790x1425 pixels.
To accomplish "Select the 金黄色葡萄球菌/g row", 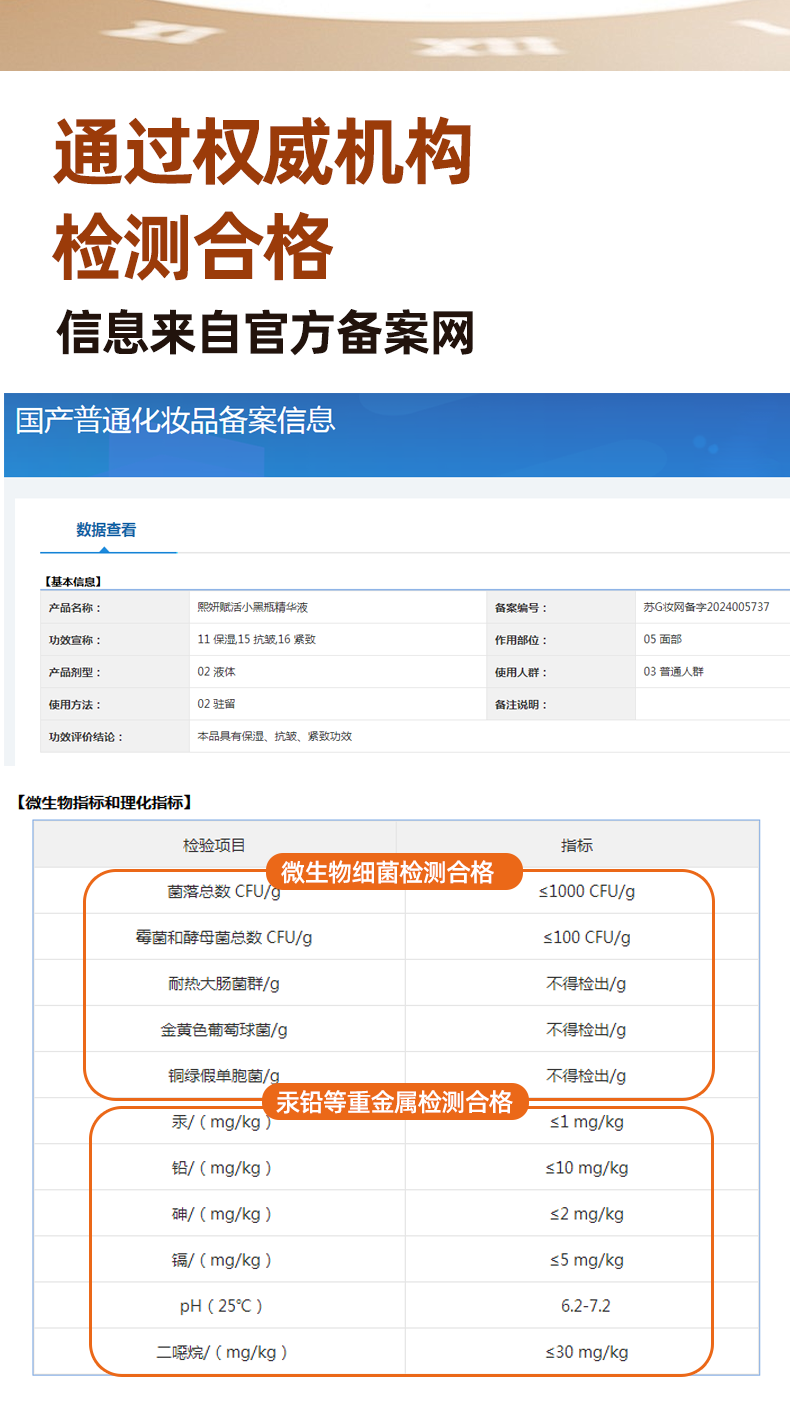I will (x=224, y=1029).
